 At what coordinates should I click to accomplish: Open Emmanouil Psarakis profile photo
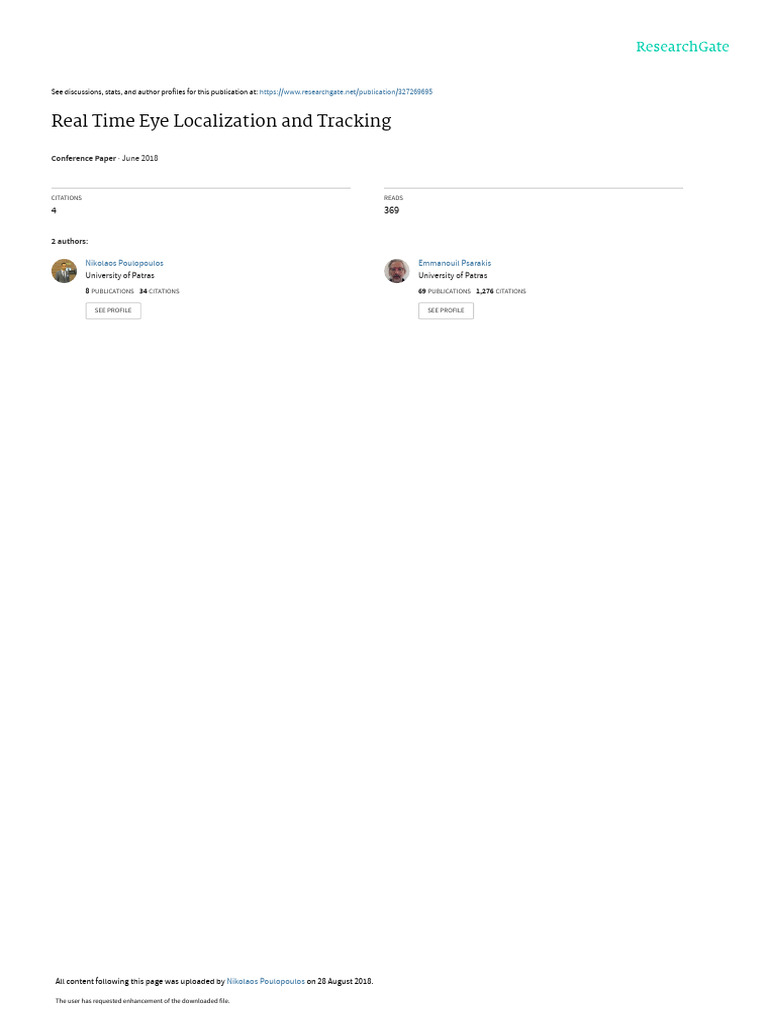click(x=396, y=271)
